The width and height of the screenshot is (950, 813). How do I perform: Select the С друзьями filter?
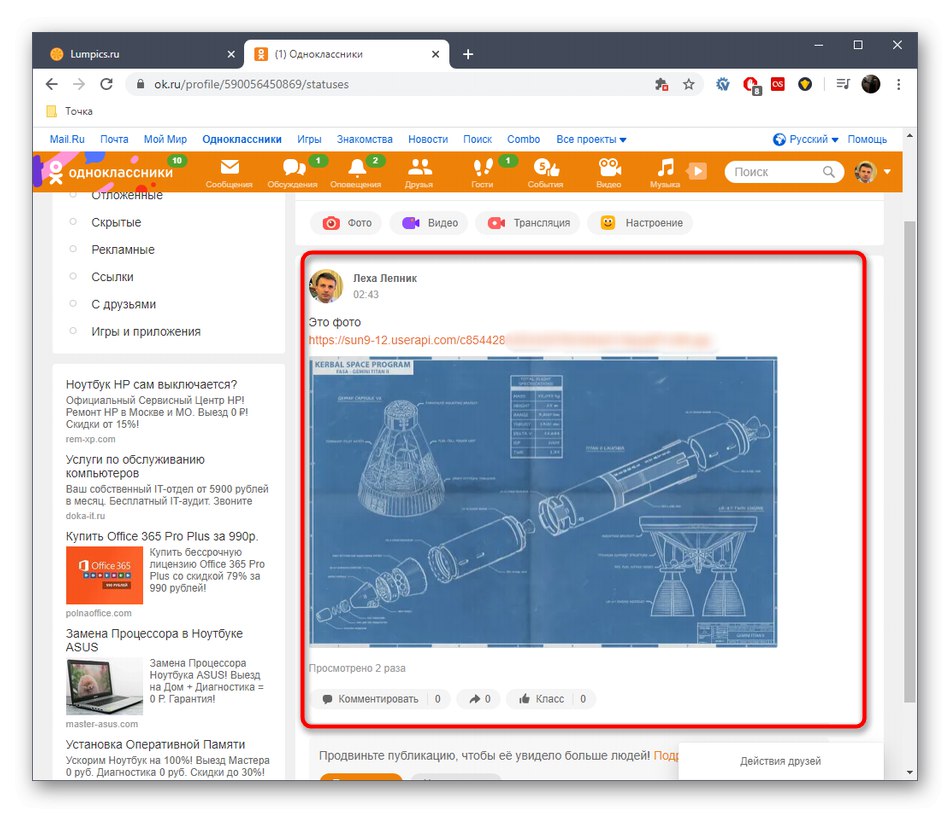pos(124,304)
